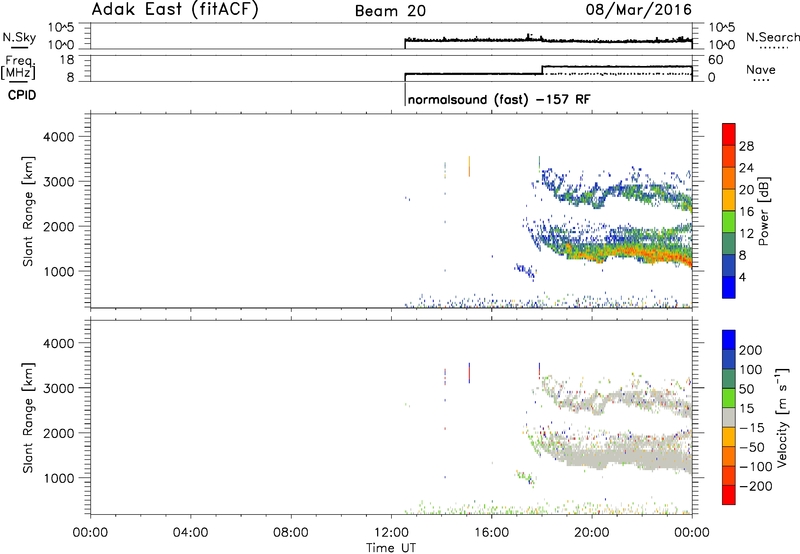Screen dimensions: 800x554
Task: Click '1000' on the power panel range axis
Action: point(59,271)
